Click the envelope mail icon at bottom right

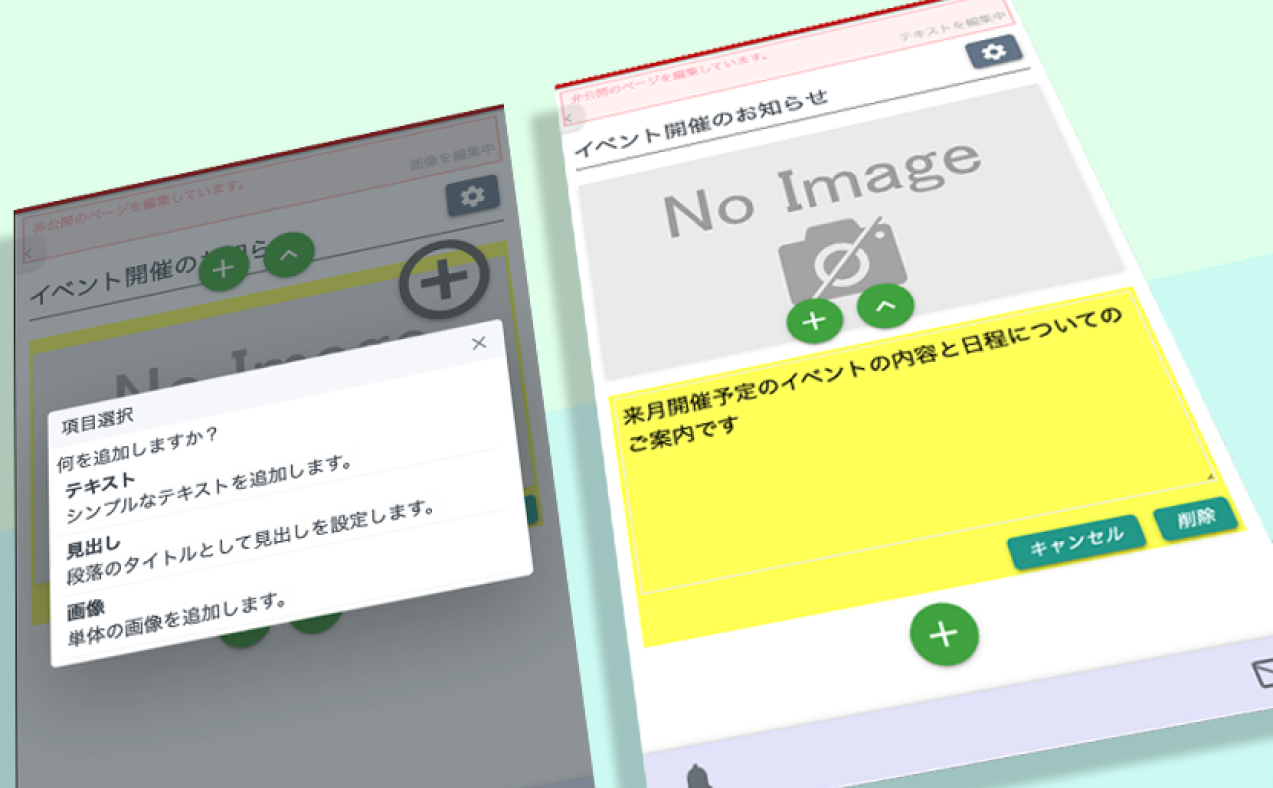1262,674
